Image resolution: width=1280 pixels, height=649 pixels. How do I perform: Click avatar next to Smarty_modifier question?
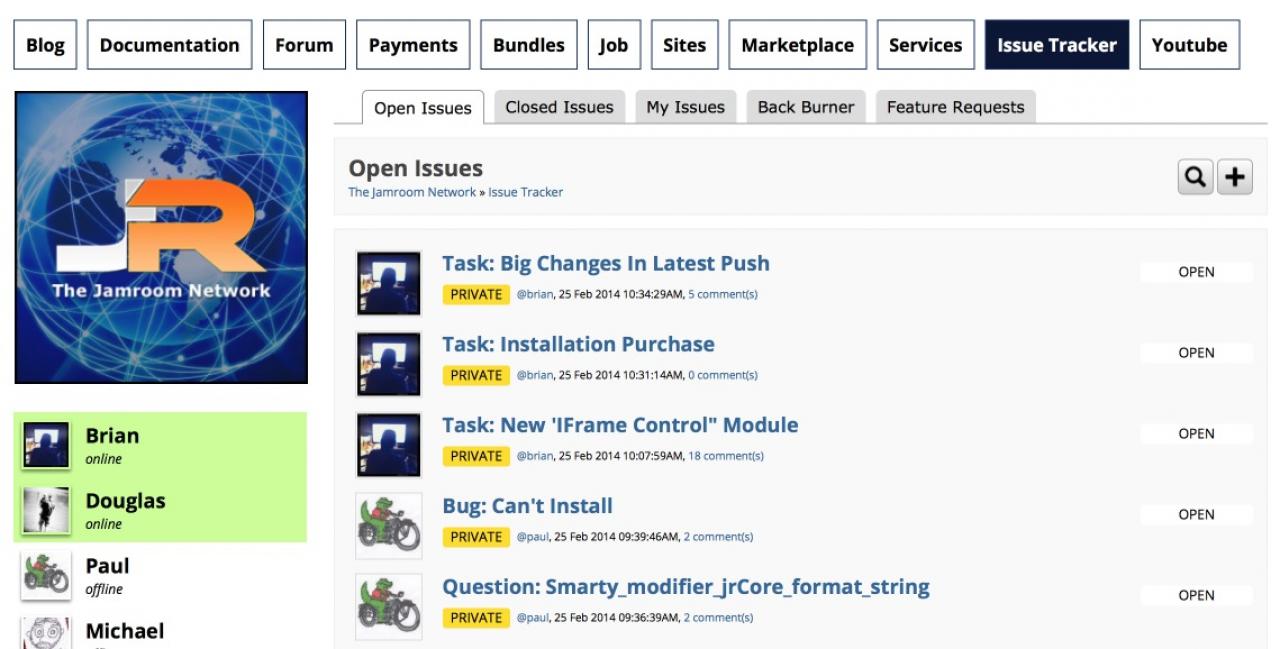click(x=389, y=606)
